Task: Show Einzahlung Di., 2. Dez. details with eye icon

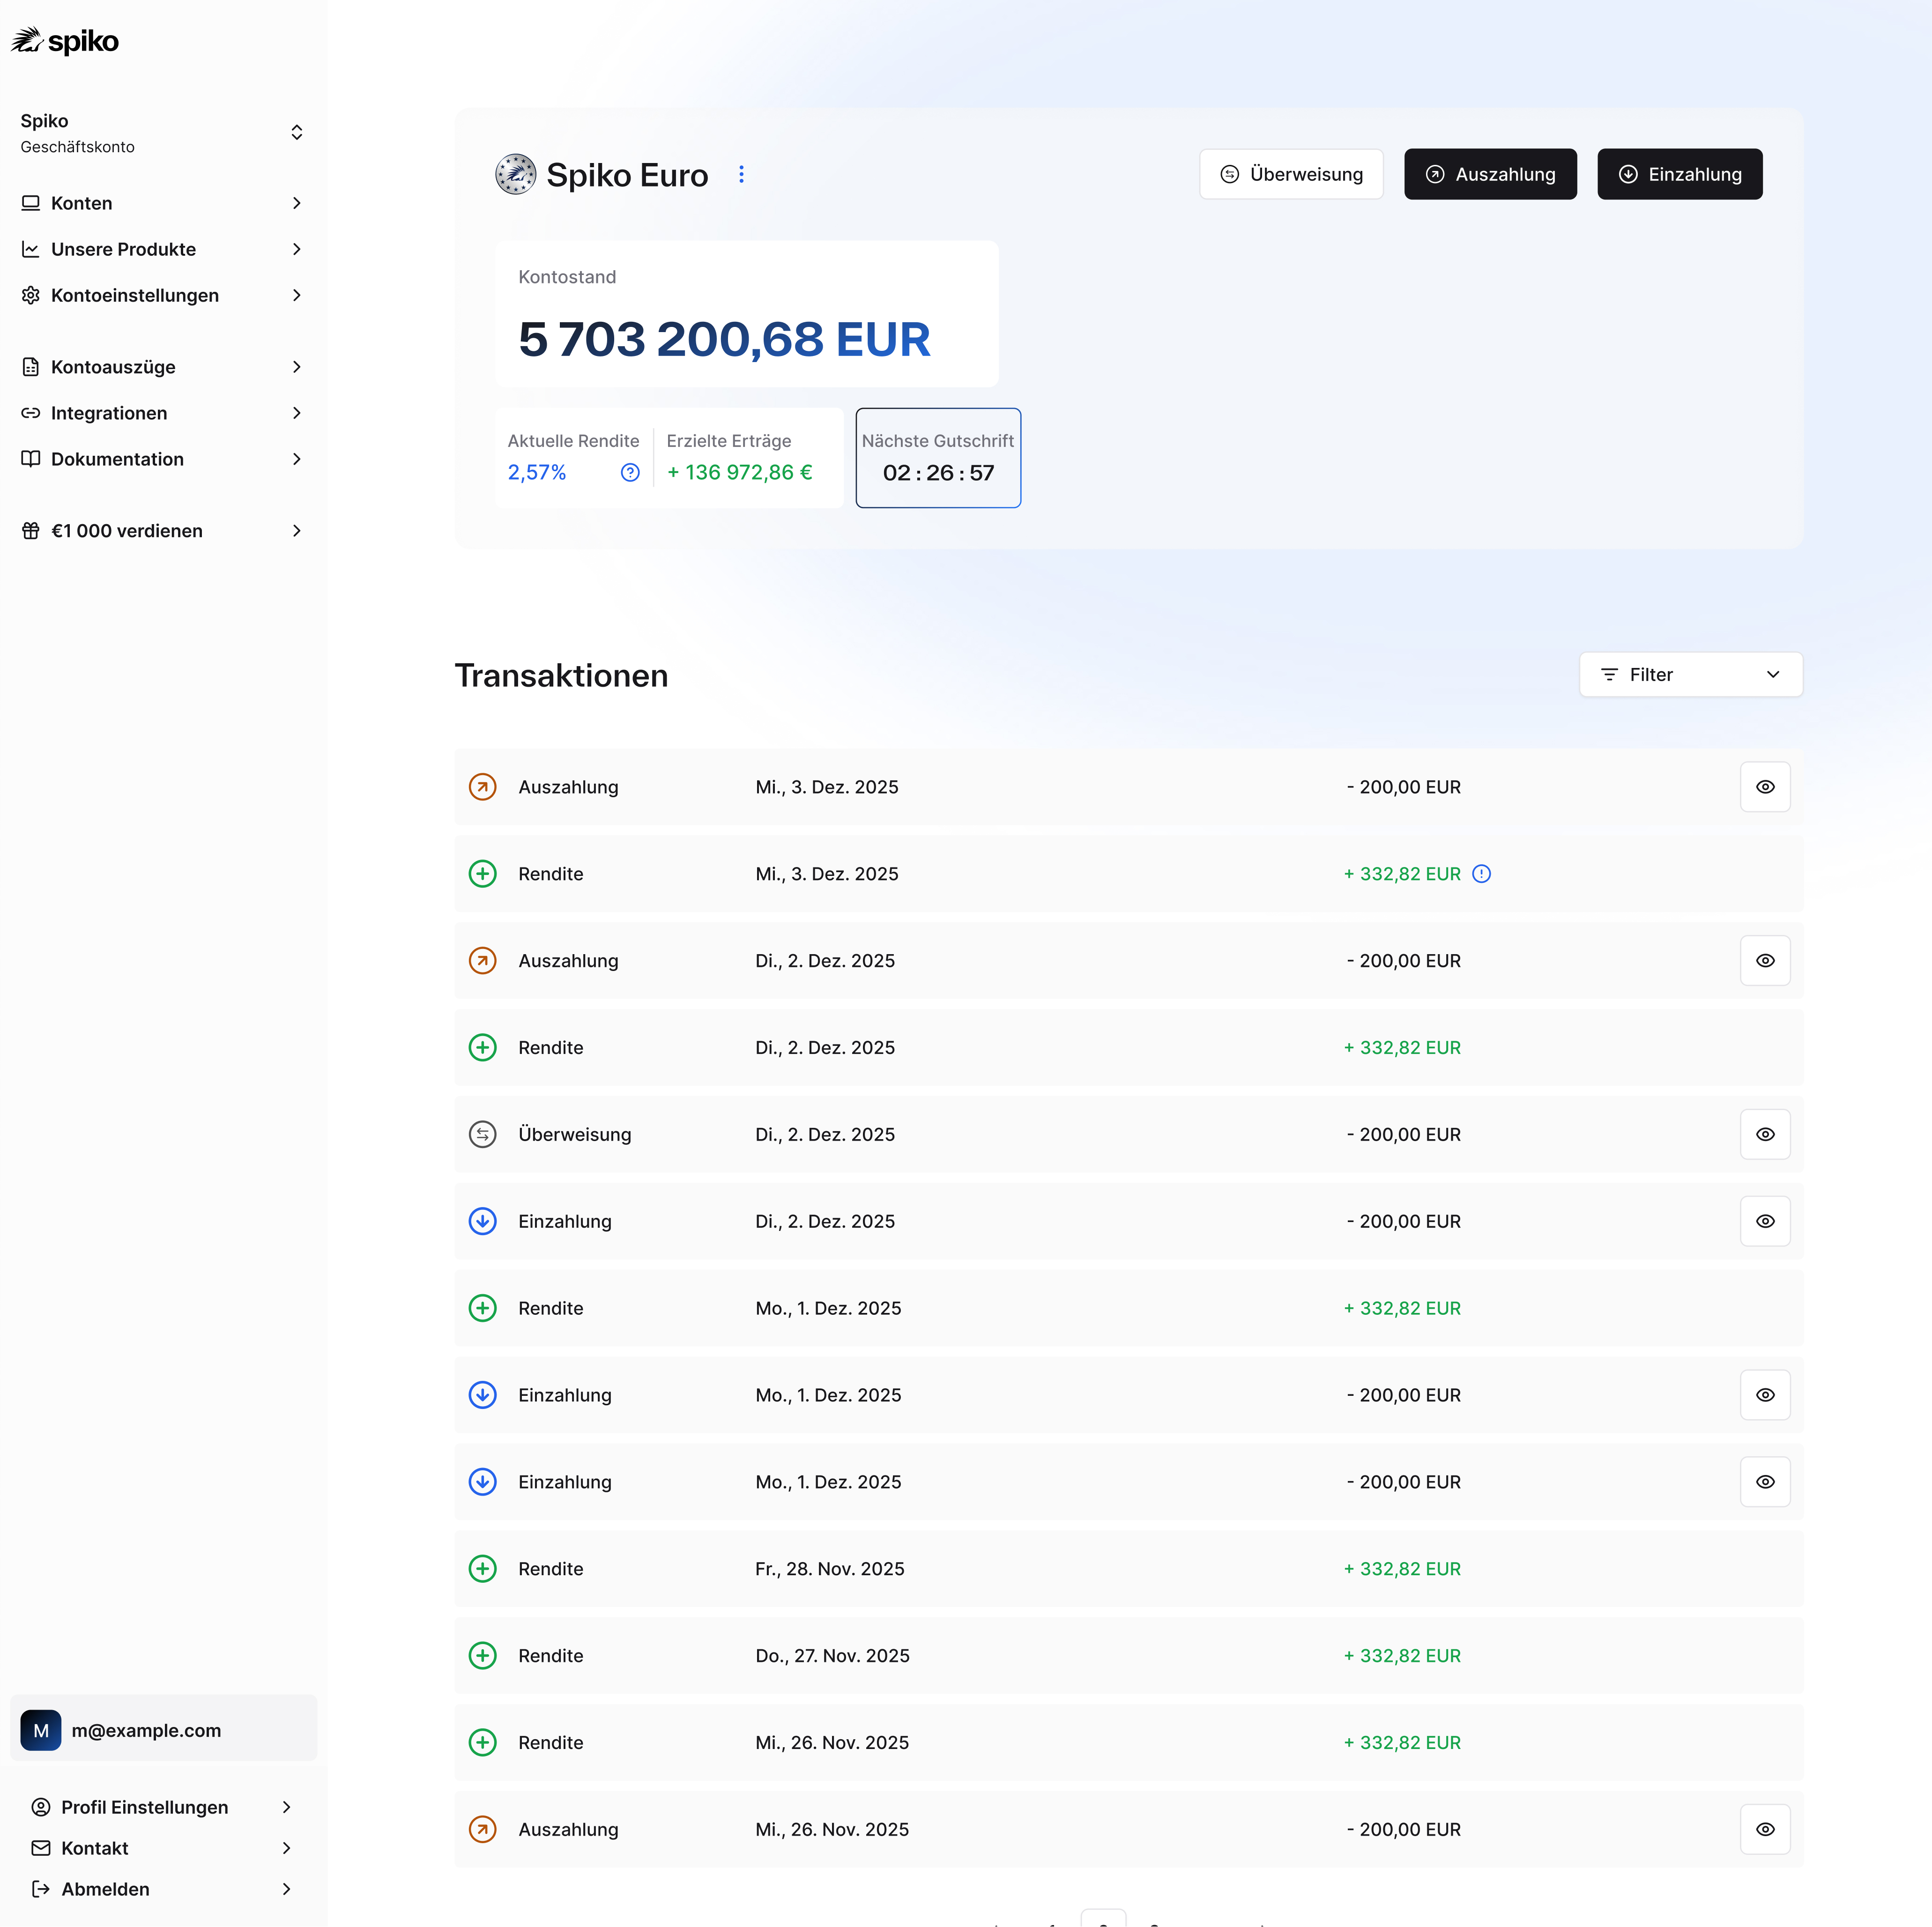Action: (x=1765, y=1221)
